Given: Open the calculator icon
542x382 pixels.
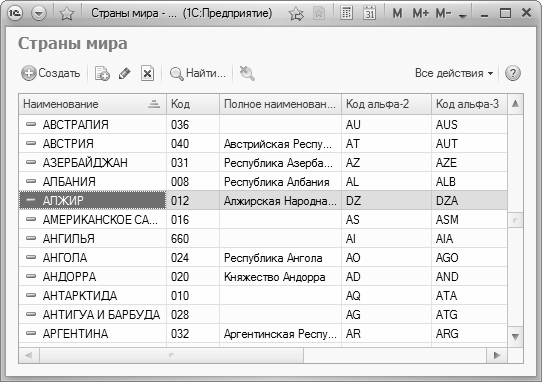Looking at the screenshot, I should coord(346,13).
